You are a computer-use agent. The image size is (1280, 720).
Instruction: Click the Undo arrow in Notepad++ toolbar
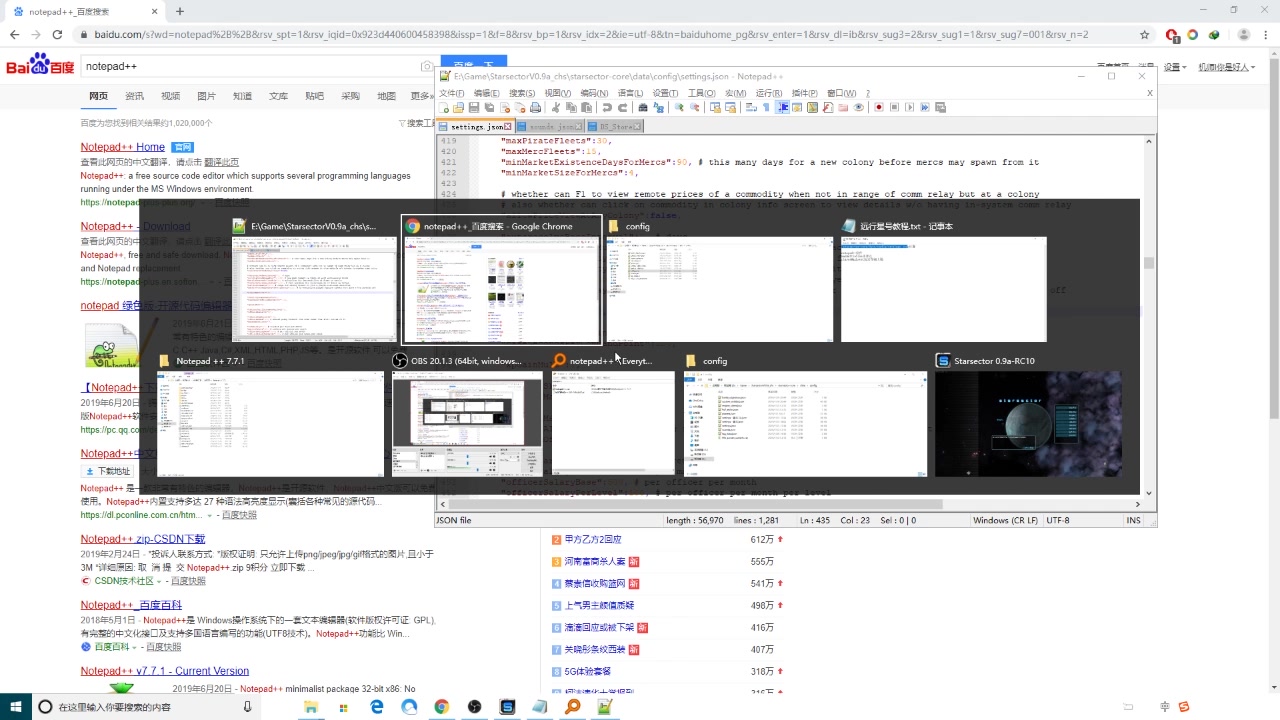click(607, 107)
